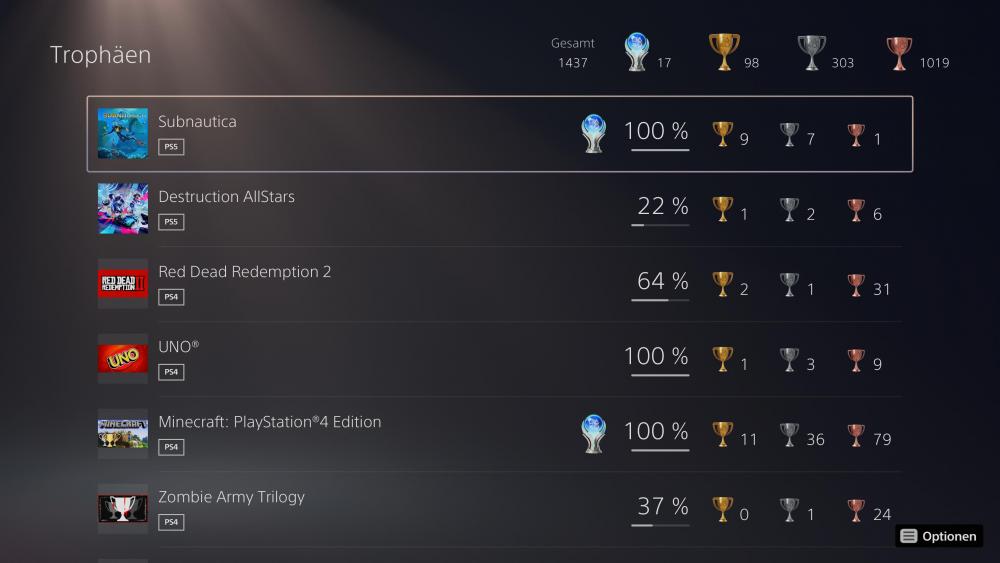The width and height of the screenshot is (1000, 563).
Task: Open the Red Dead Redemption 2 cover thumbnail
Action: 123,284
